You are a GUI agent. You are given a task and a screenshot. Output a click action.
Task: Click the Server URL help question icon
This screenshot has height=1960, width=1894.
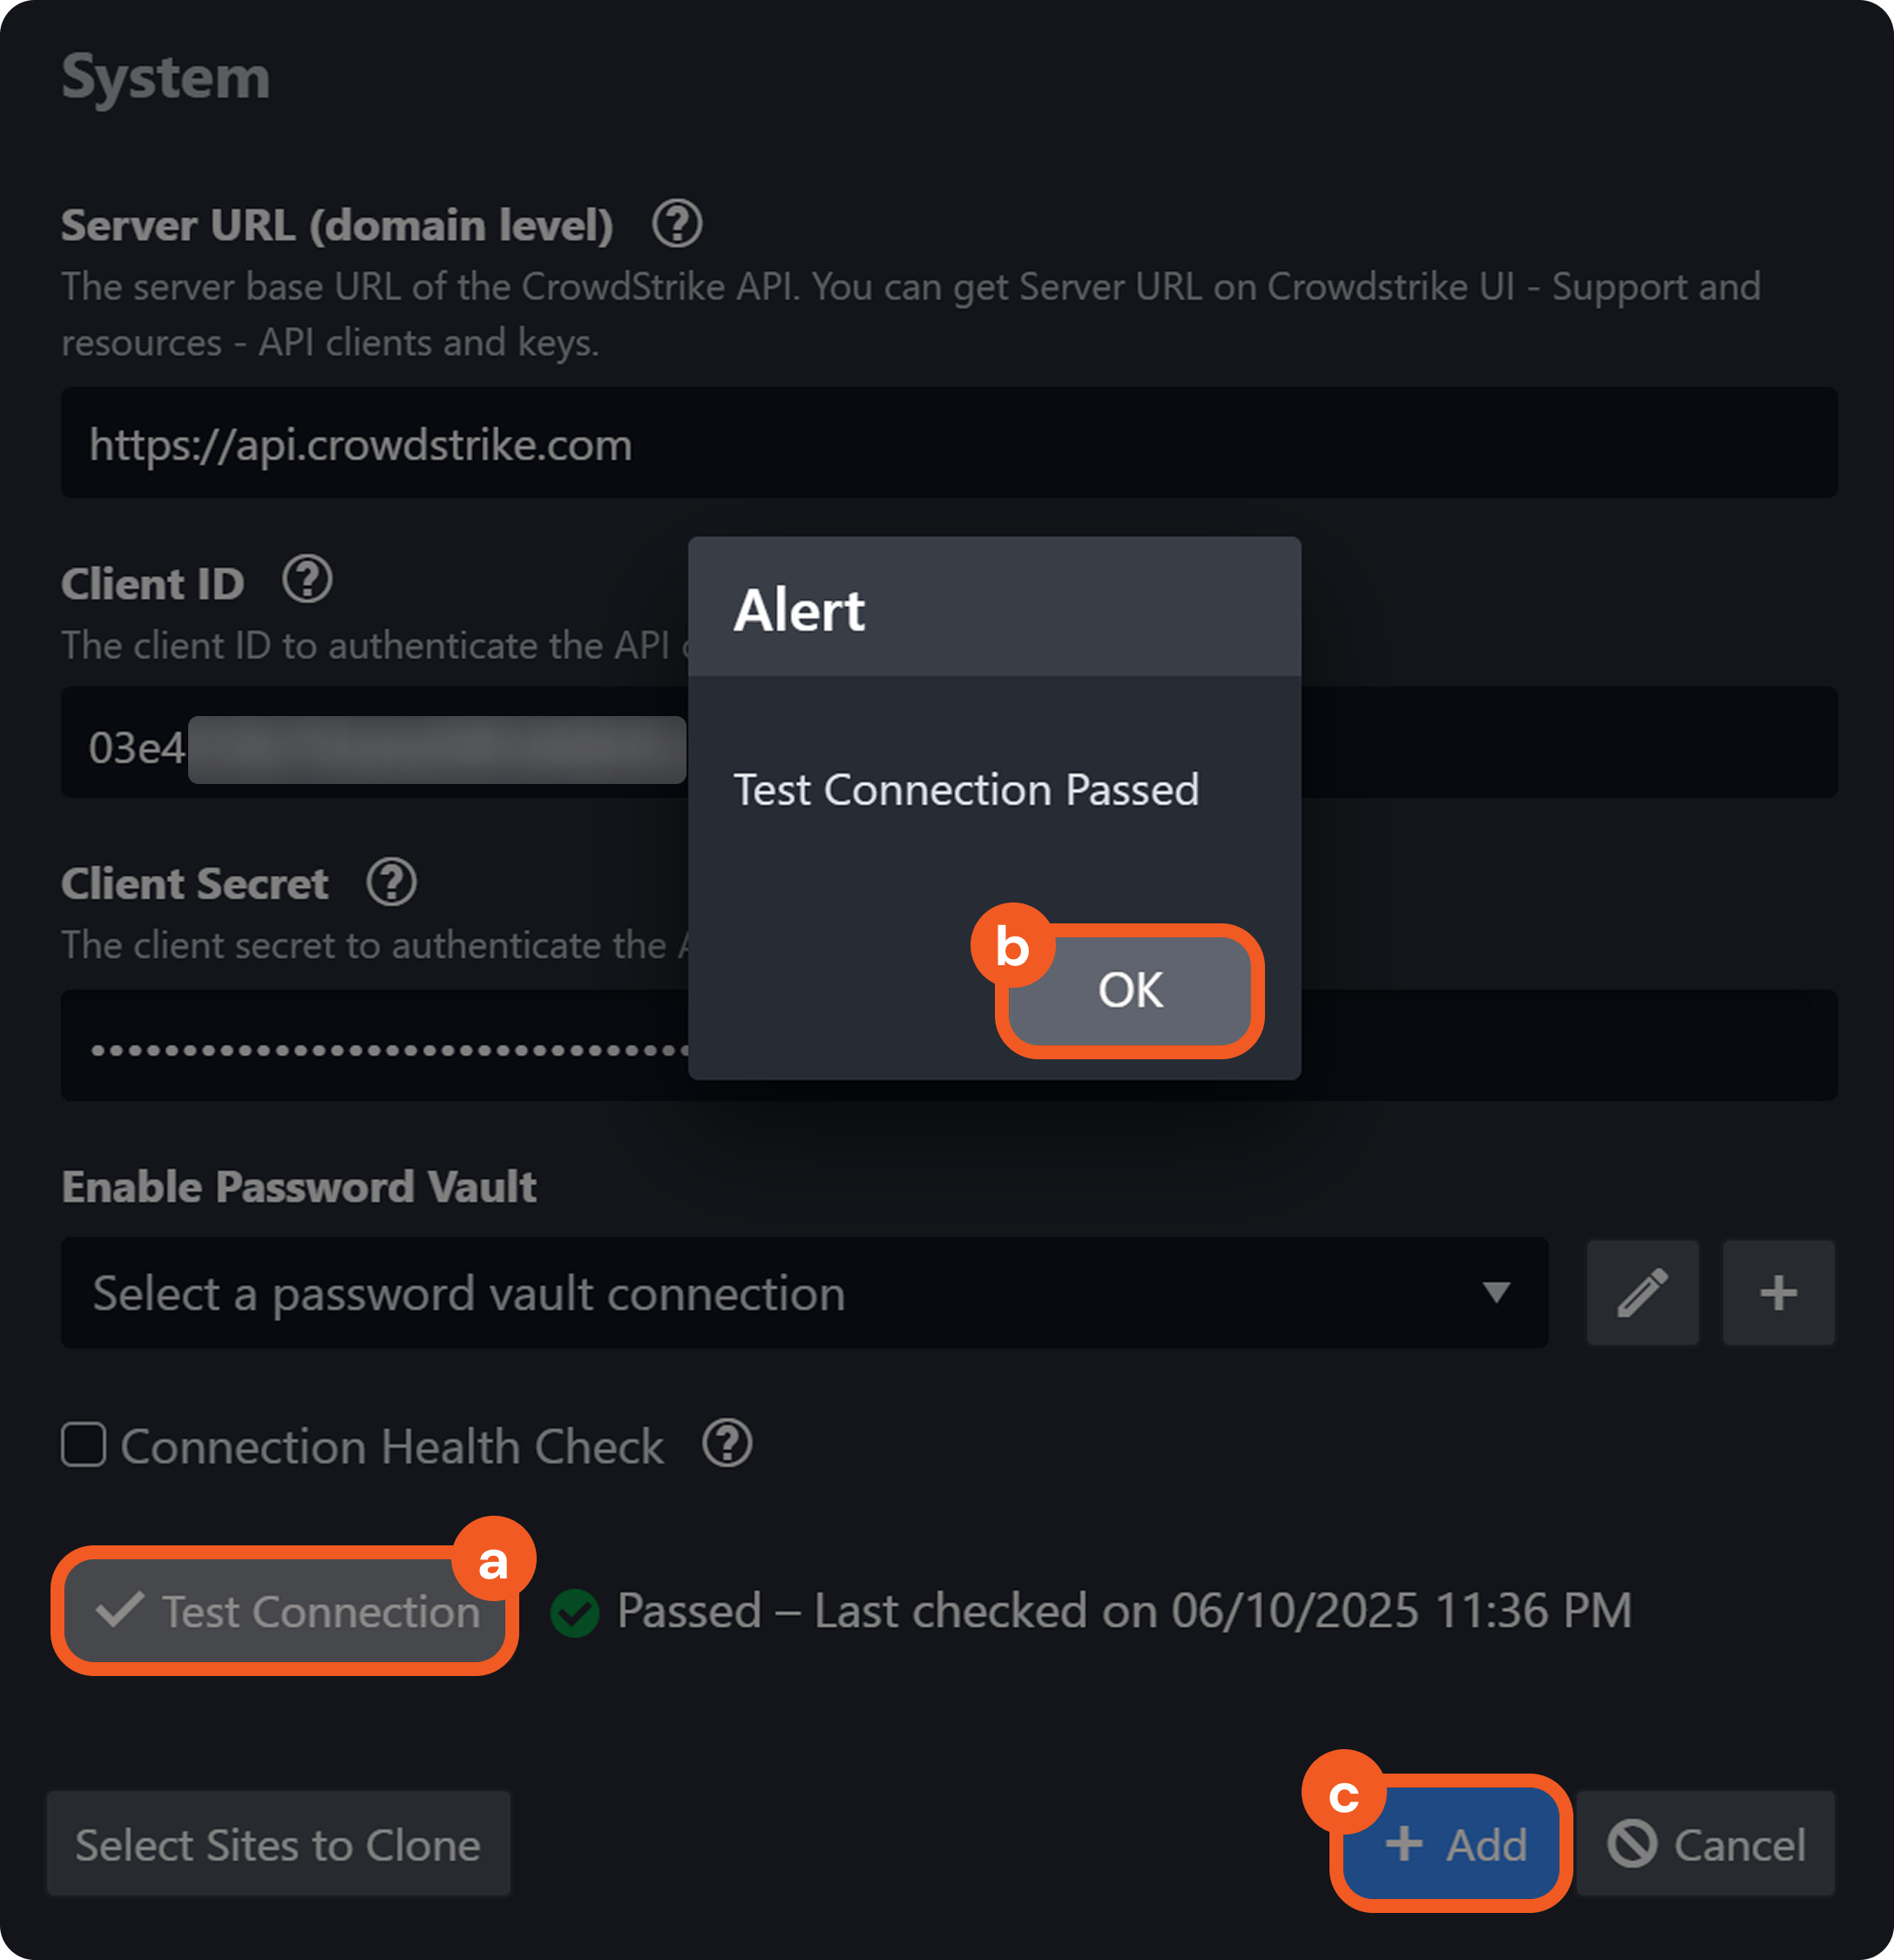pyautogui.click(x=677, y=224)
